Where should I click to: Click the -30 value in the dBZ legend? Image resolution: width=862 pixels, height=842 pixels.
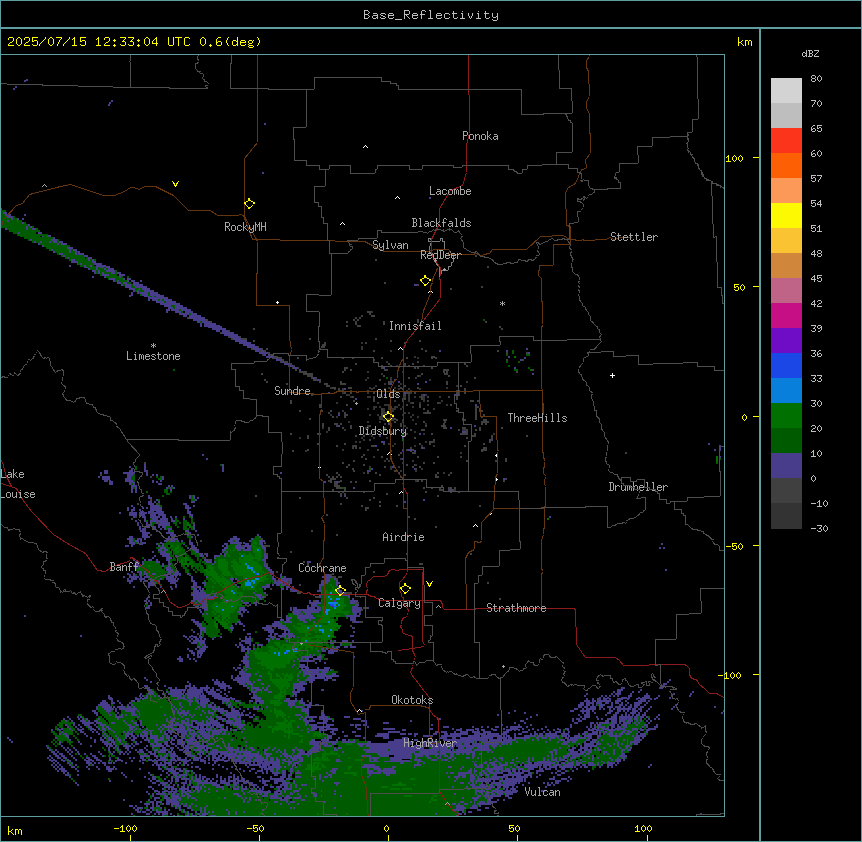point(819,529)
